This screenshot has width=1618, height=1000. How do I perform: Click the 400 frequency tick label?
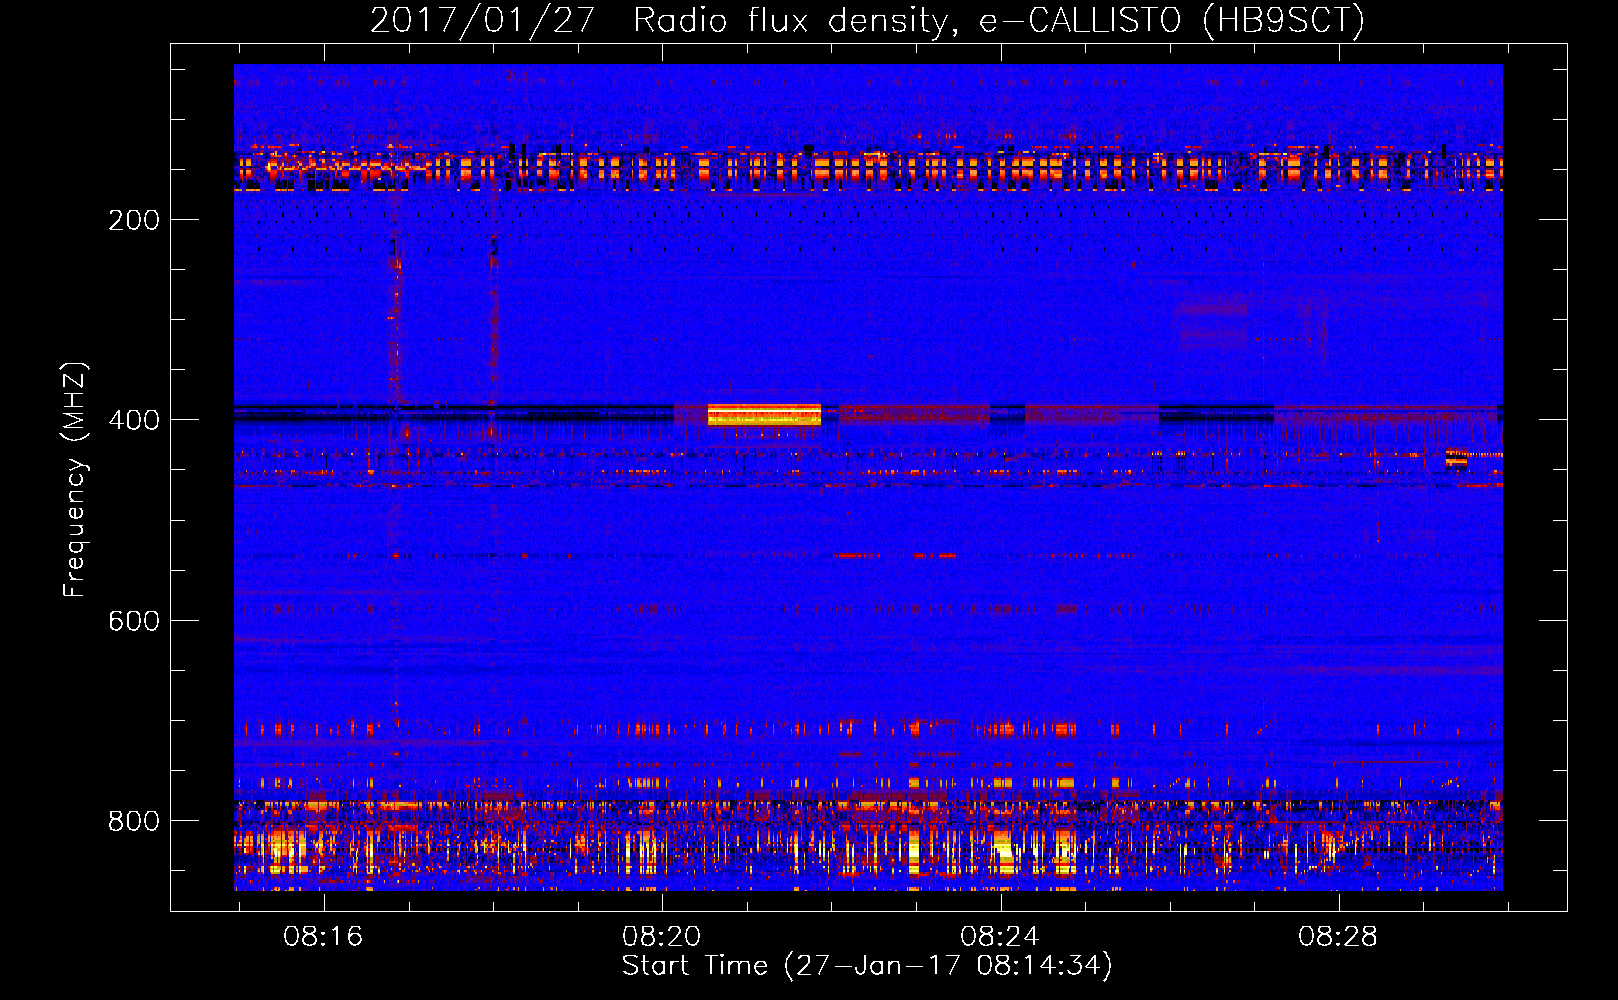point(134,420)
